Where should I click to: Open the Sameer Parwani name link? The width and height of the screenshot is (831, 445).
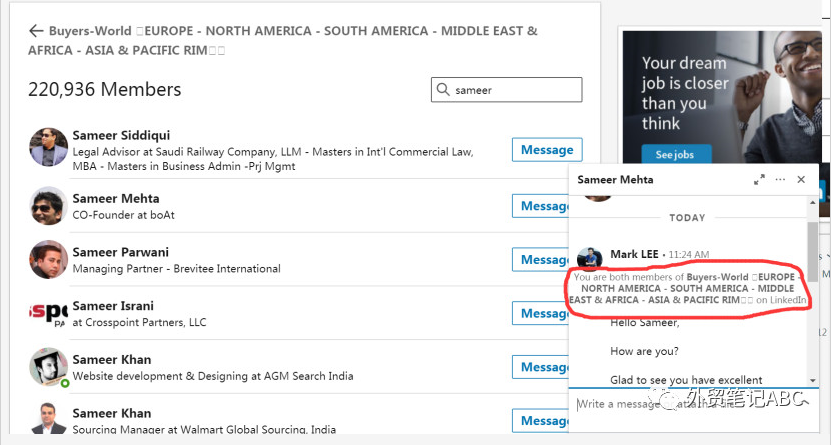[120, 252]
